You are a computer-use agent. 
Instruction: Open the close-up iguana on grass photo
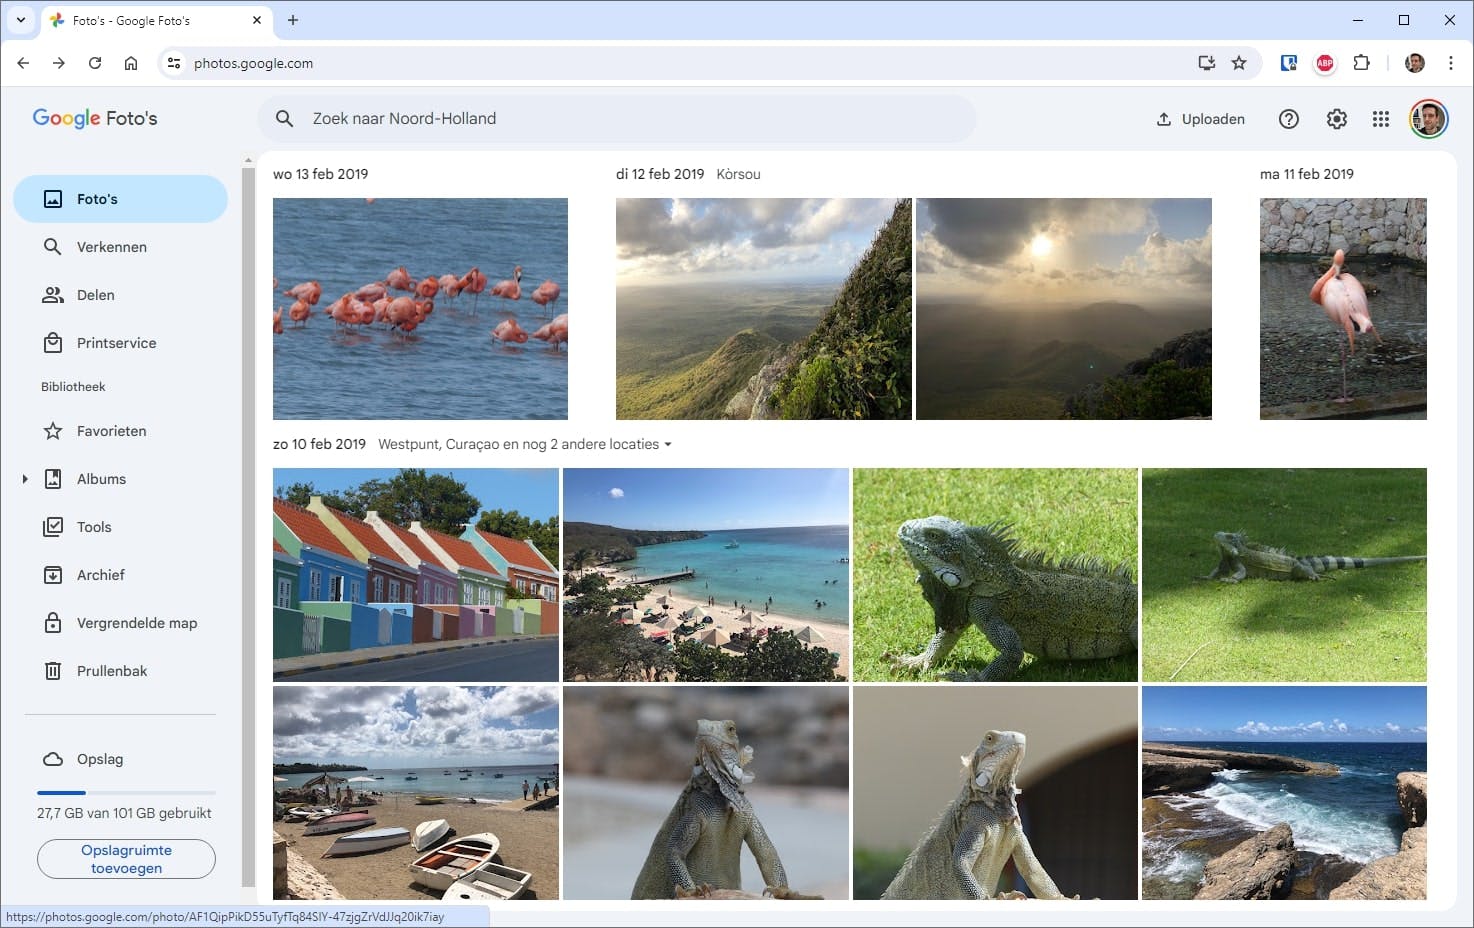tap(995, 575)
